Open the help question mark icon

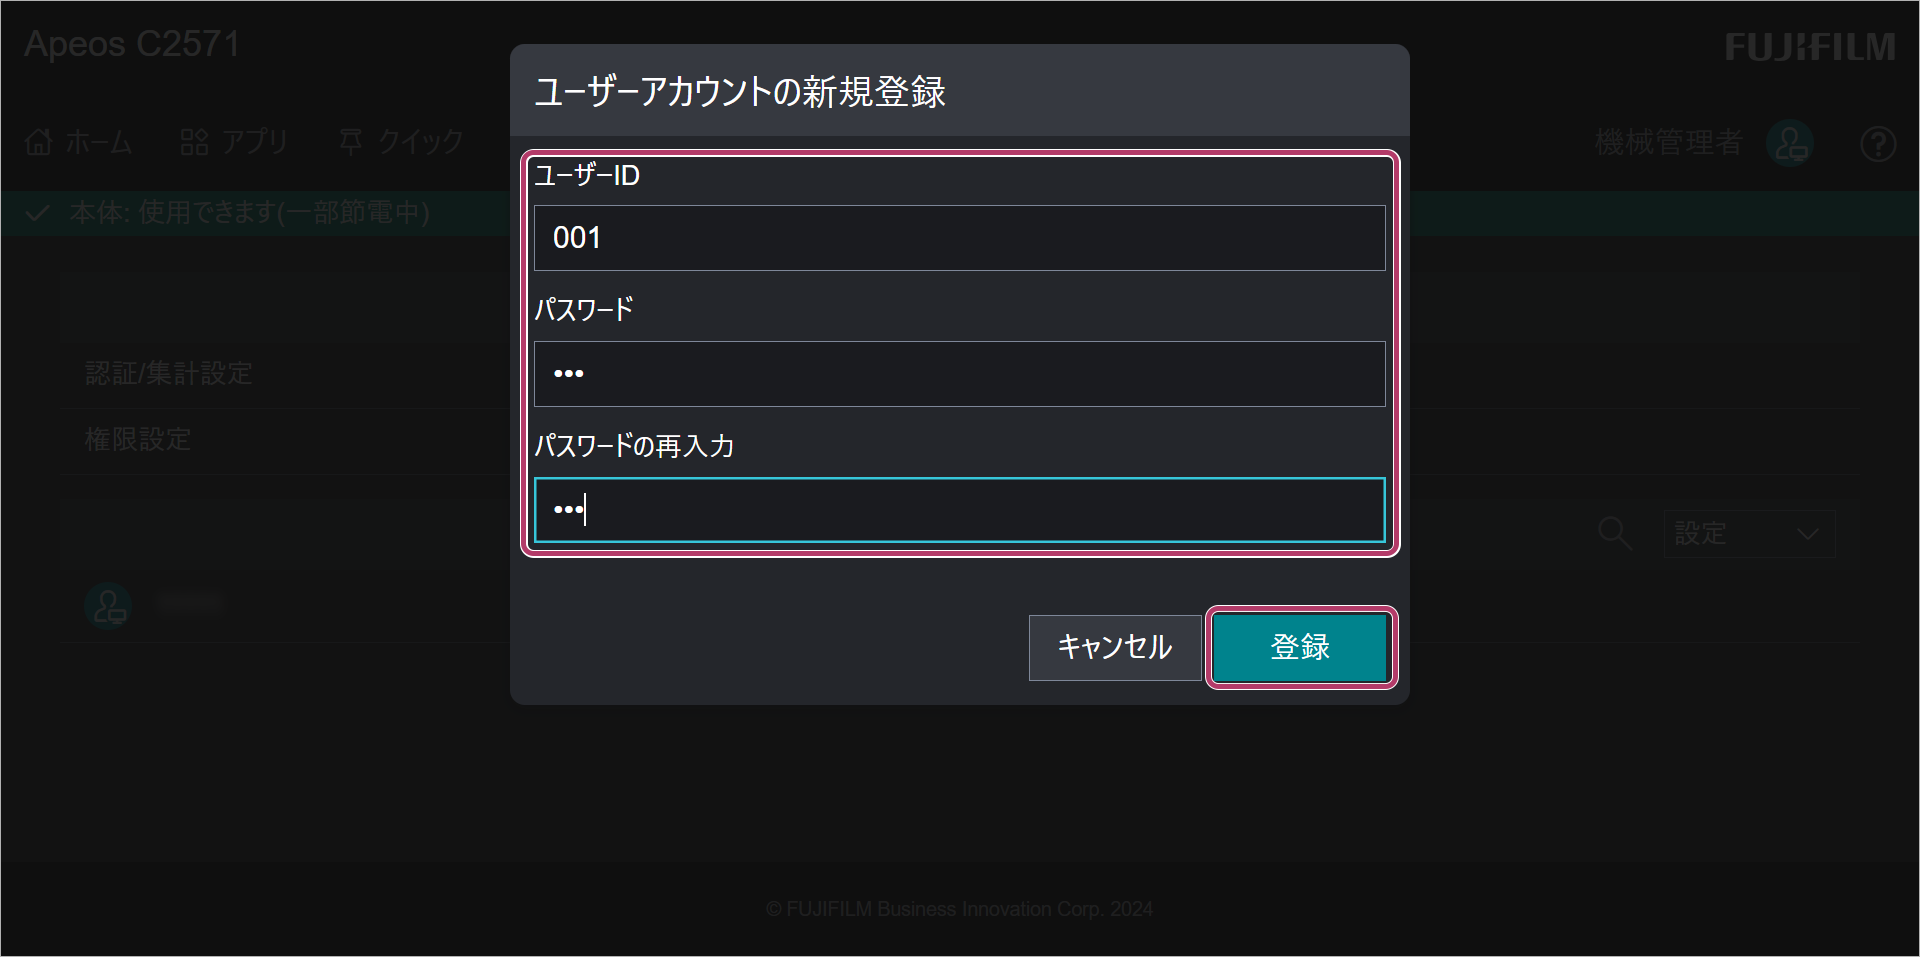click(1878, 144)
